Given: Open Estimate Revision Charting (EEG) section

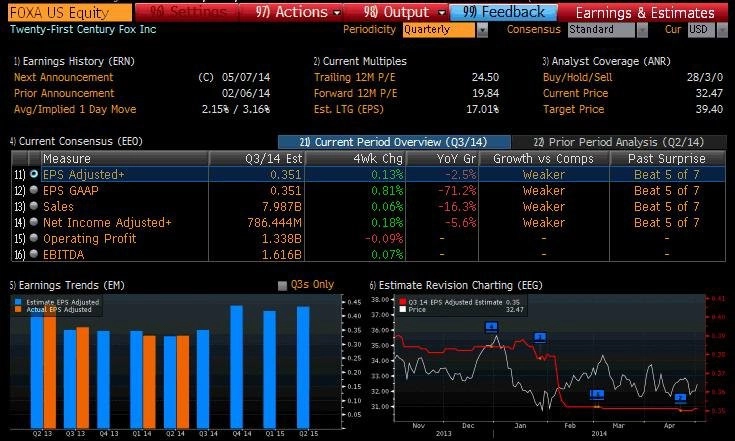Looking at the screenshot, I should coord(456,285).
